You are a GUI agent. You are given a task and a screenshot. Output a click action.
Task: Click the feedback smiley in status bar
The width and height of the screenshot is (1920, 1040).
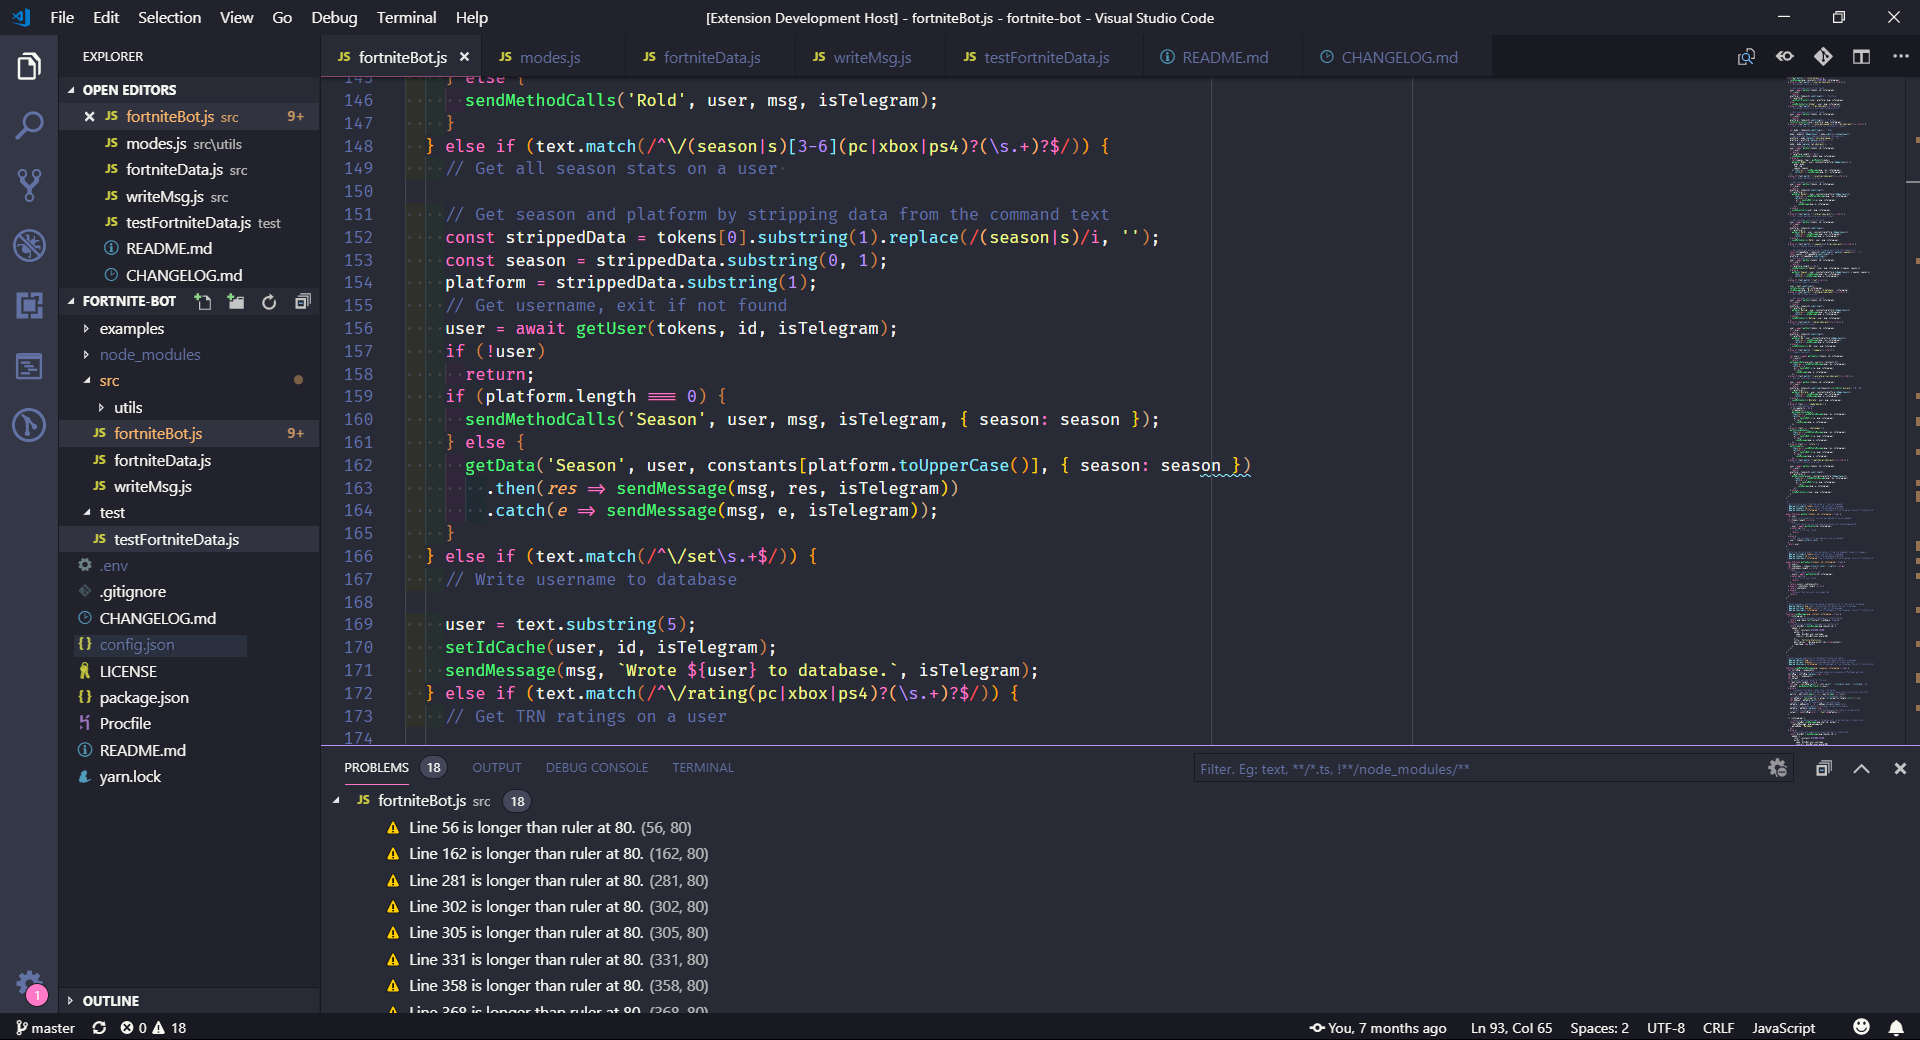[x=1861, y=1027]
